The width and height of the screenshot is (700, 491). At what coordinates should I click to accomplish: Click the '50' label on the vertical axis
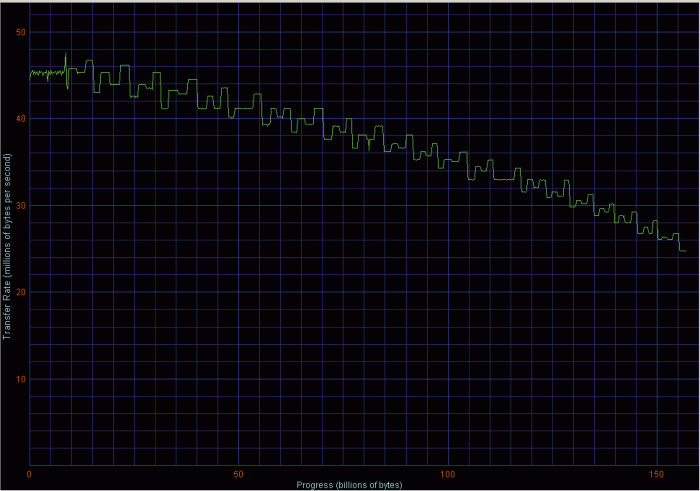coord(20,33)
